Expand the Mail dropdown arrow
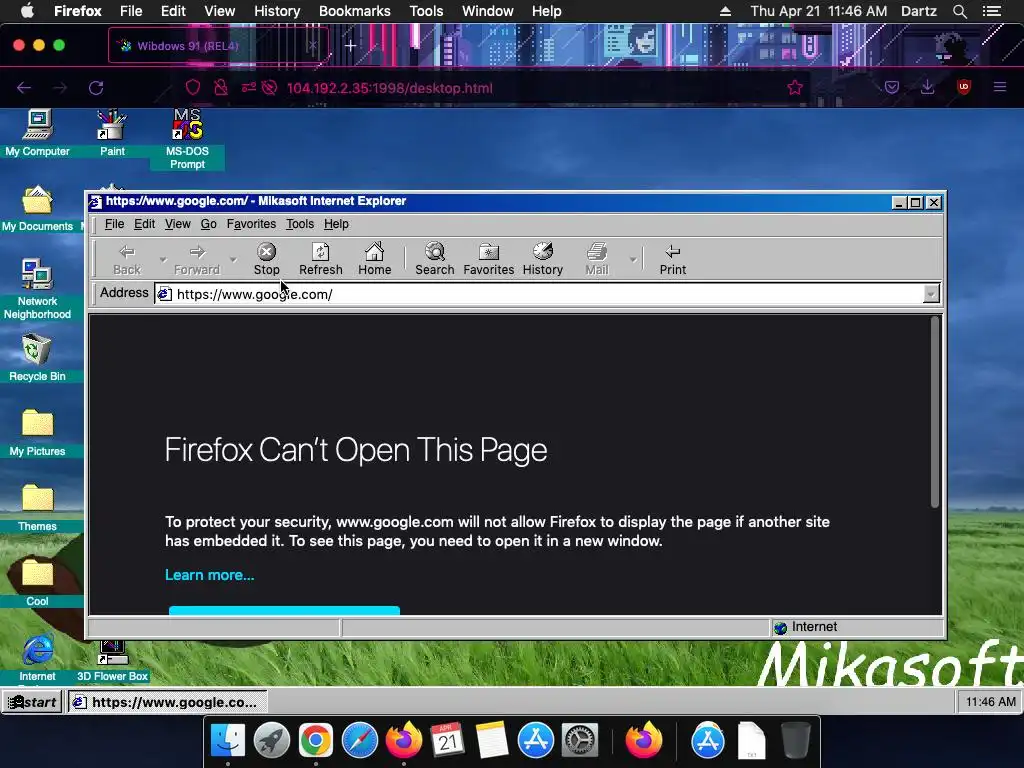Screen dimensions: 1024x768 pyautogui.click(x=633, y=259)
